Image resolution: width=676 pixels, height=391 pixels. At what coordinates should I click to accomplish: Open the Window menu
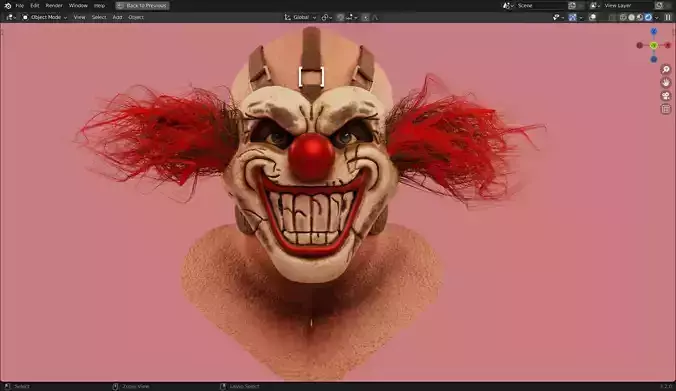pyautogui.click(x=78, y=6)
